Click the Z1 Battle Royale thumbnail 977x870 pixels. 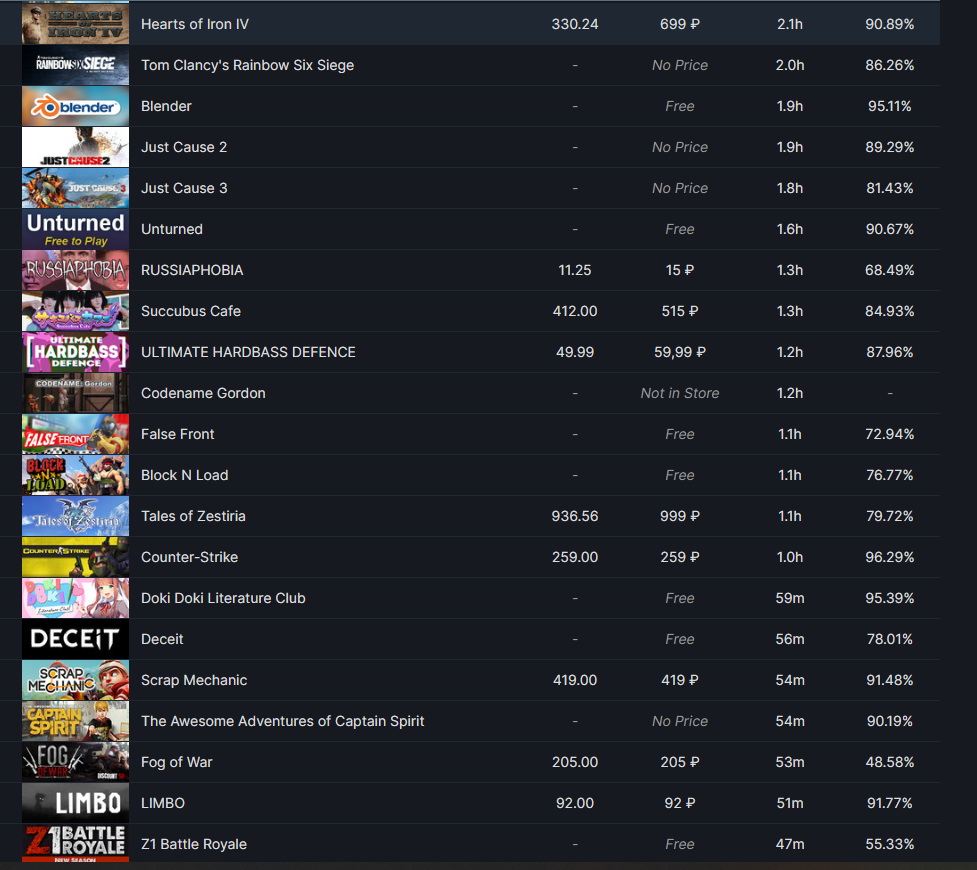pos(75,844)
